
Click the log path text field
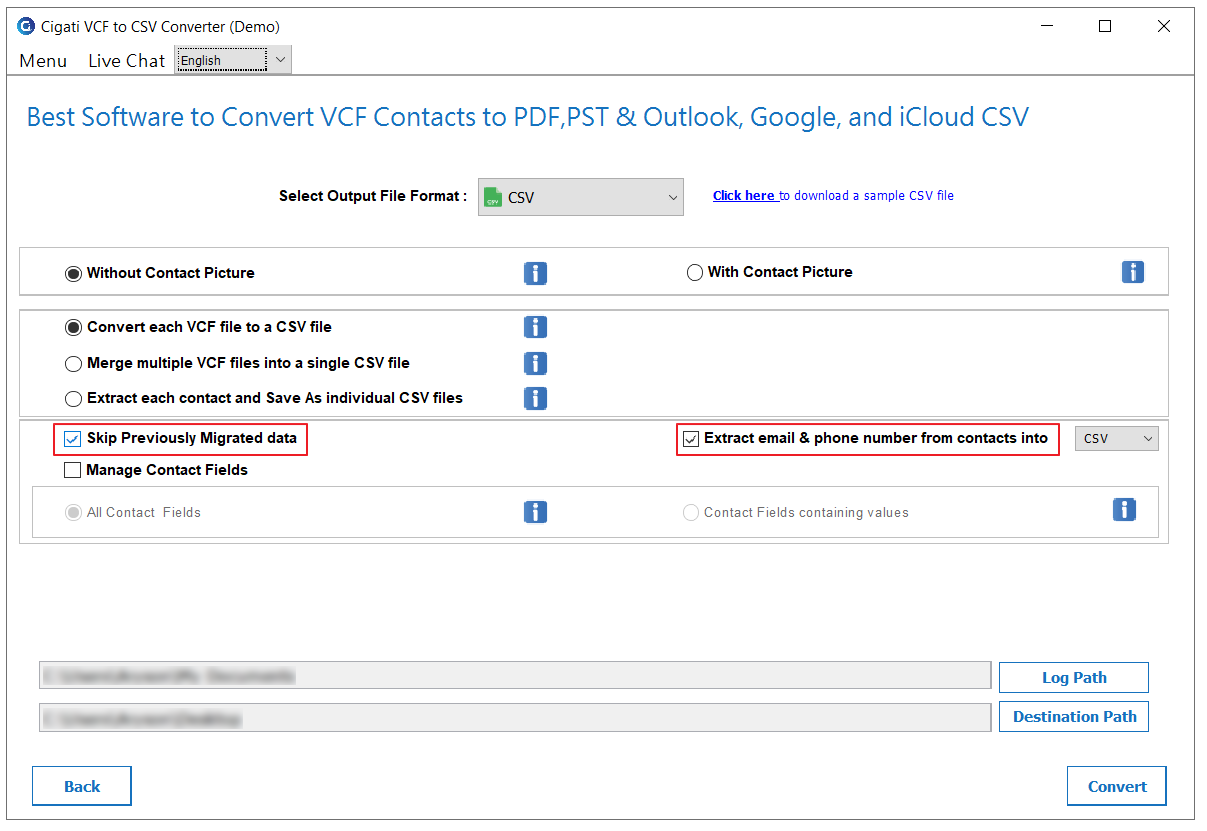pyautogui.click(x=515, y=676)
